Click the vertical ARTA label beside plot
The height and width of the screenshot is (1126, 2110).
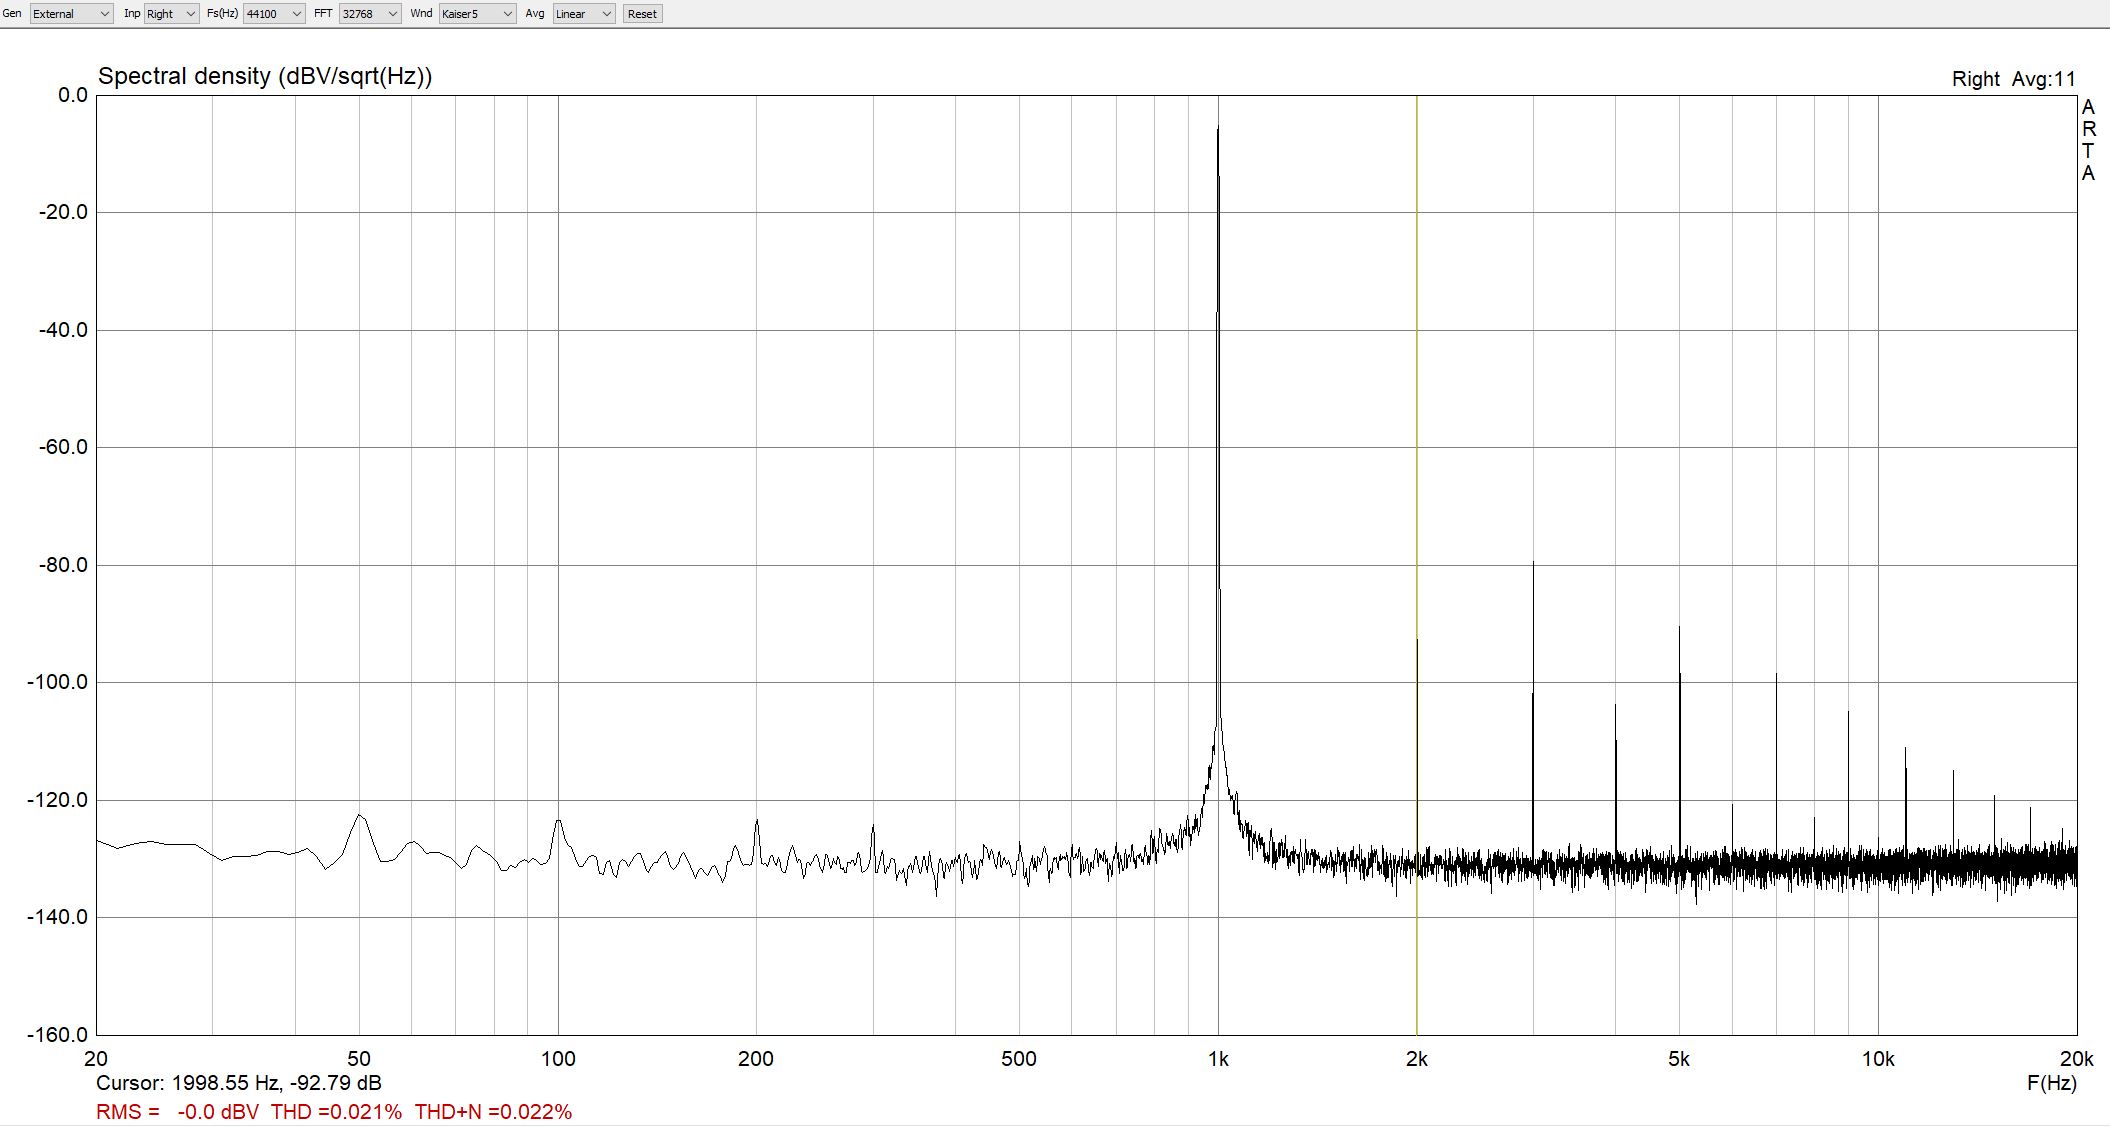pos(2088,140)
